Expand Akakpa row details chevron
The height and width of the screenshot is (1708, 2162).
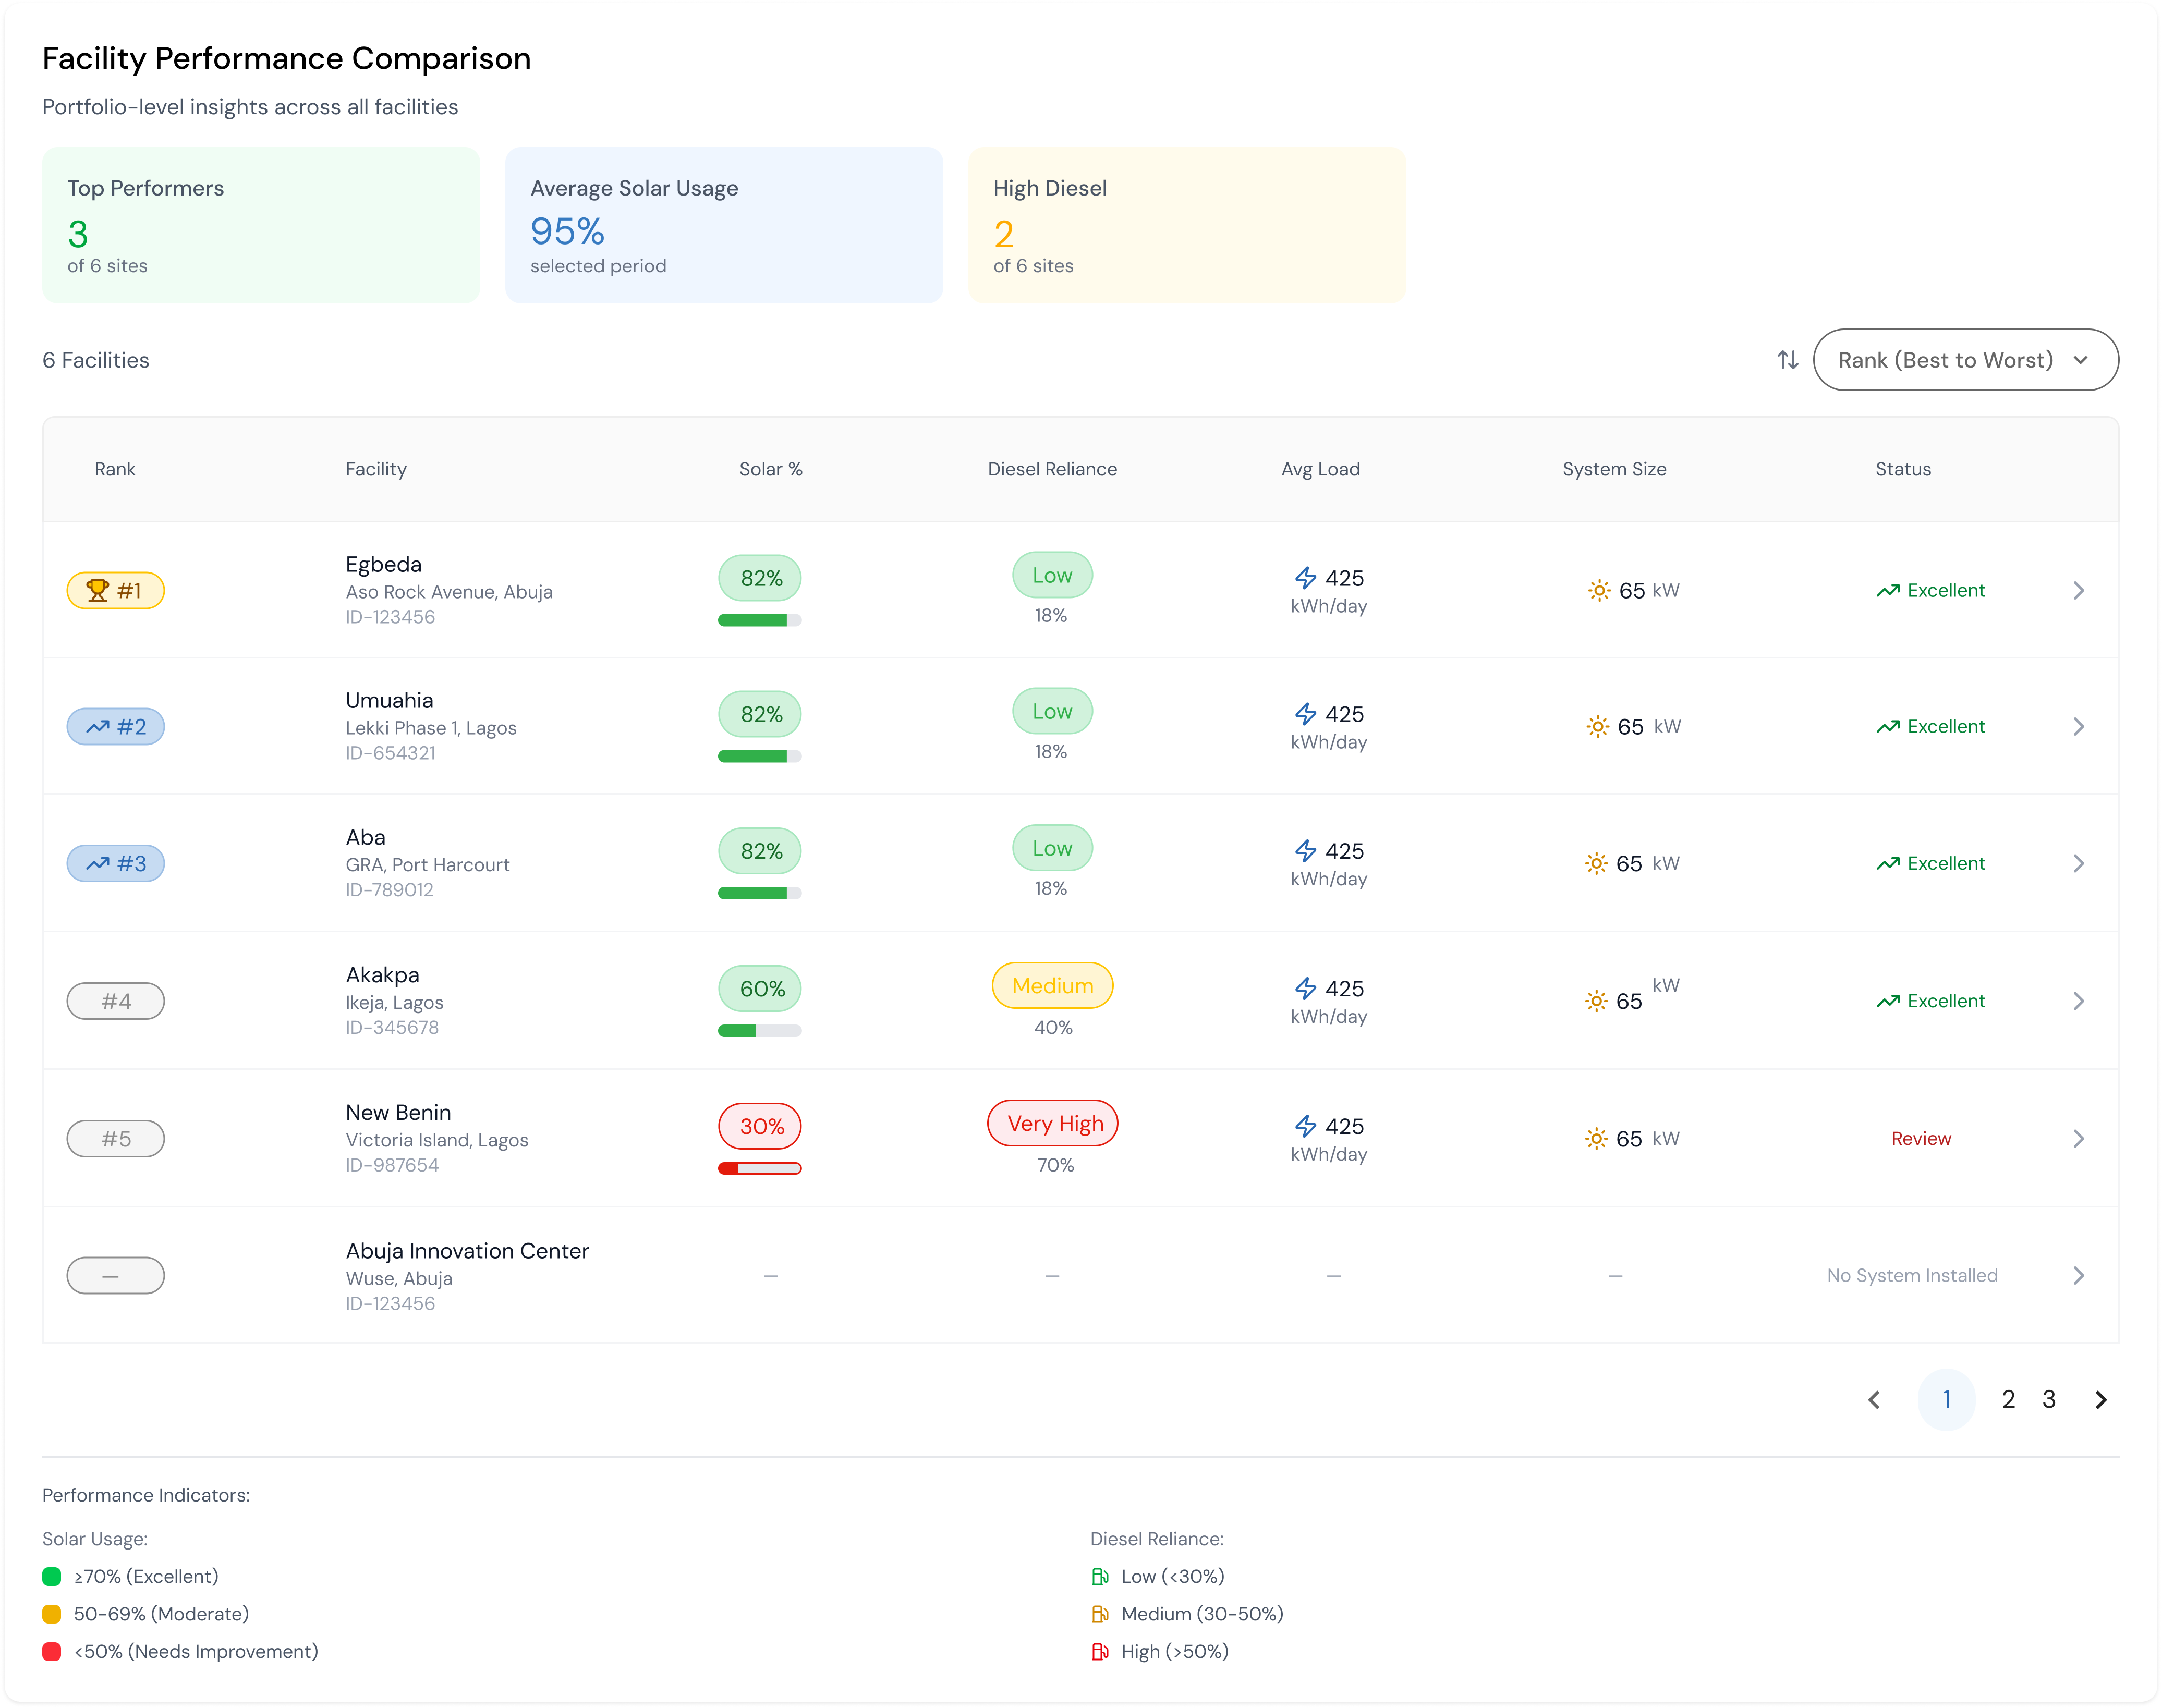(x=2078, y=1001)
